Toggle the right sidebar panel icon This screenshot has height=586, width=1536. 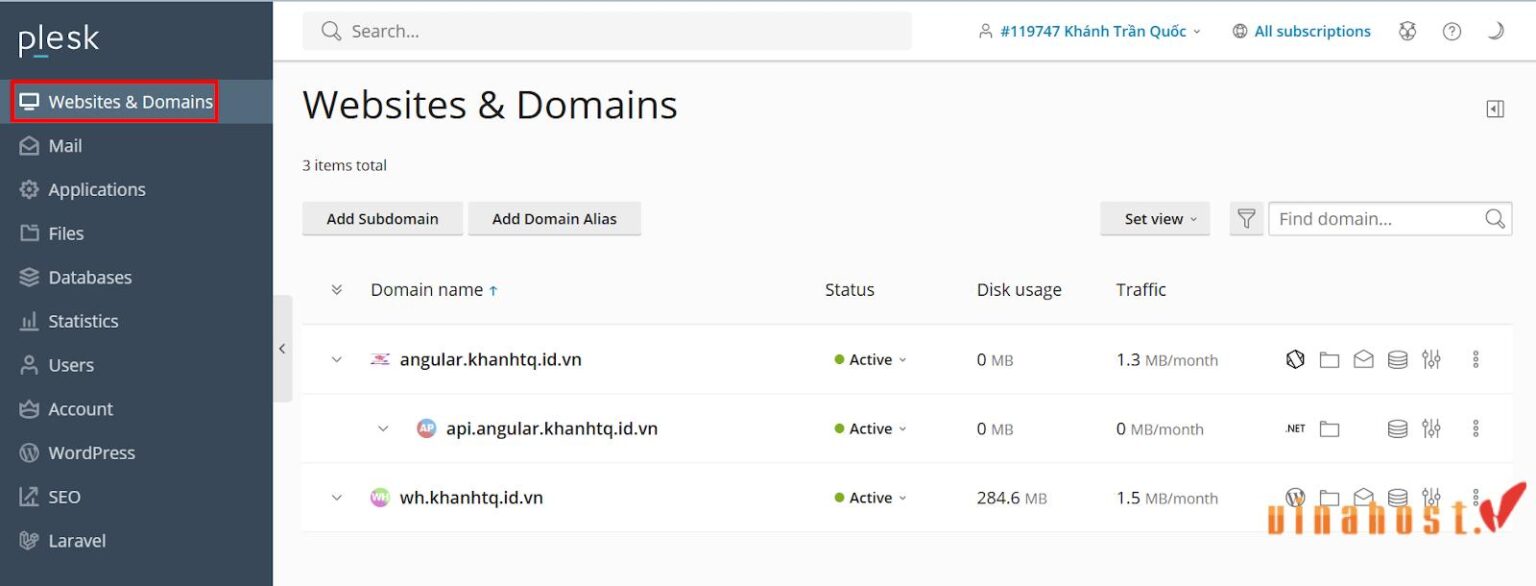(x=1495, y=109)
